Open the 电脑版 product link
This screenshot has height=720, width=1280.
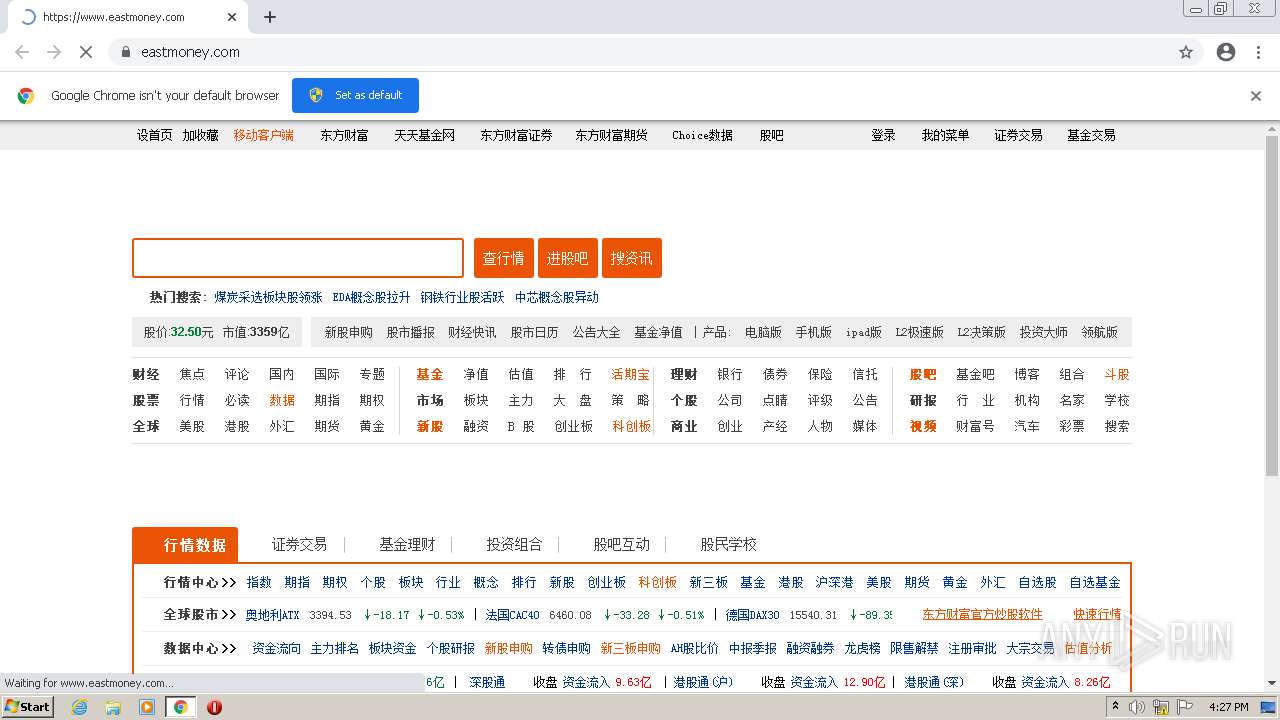(x=763, y=332)
